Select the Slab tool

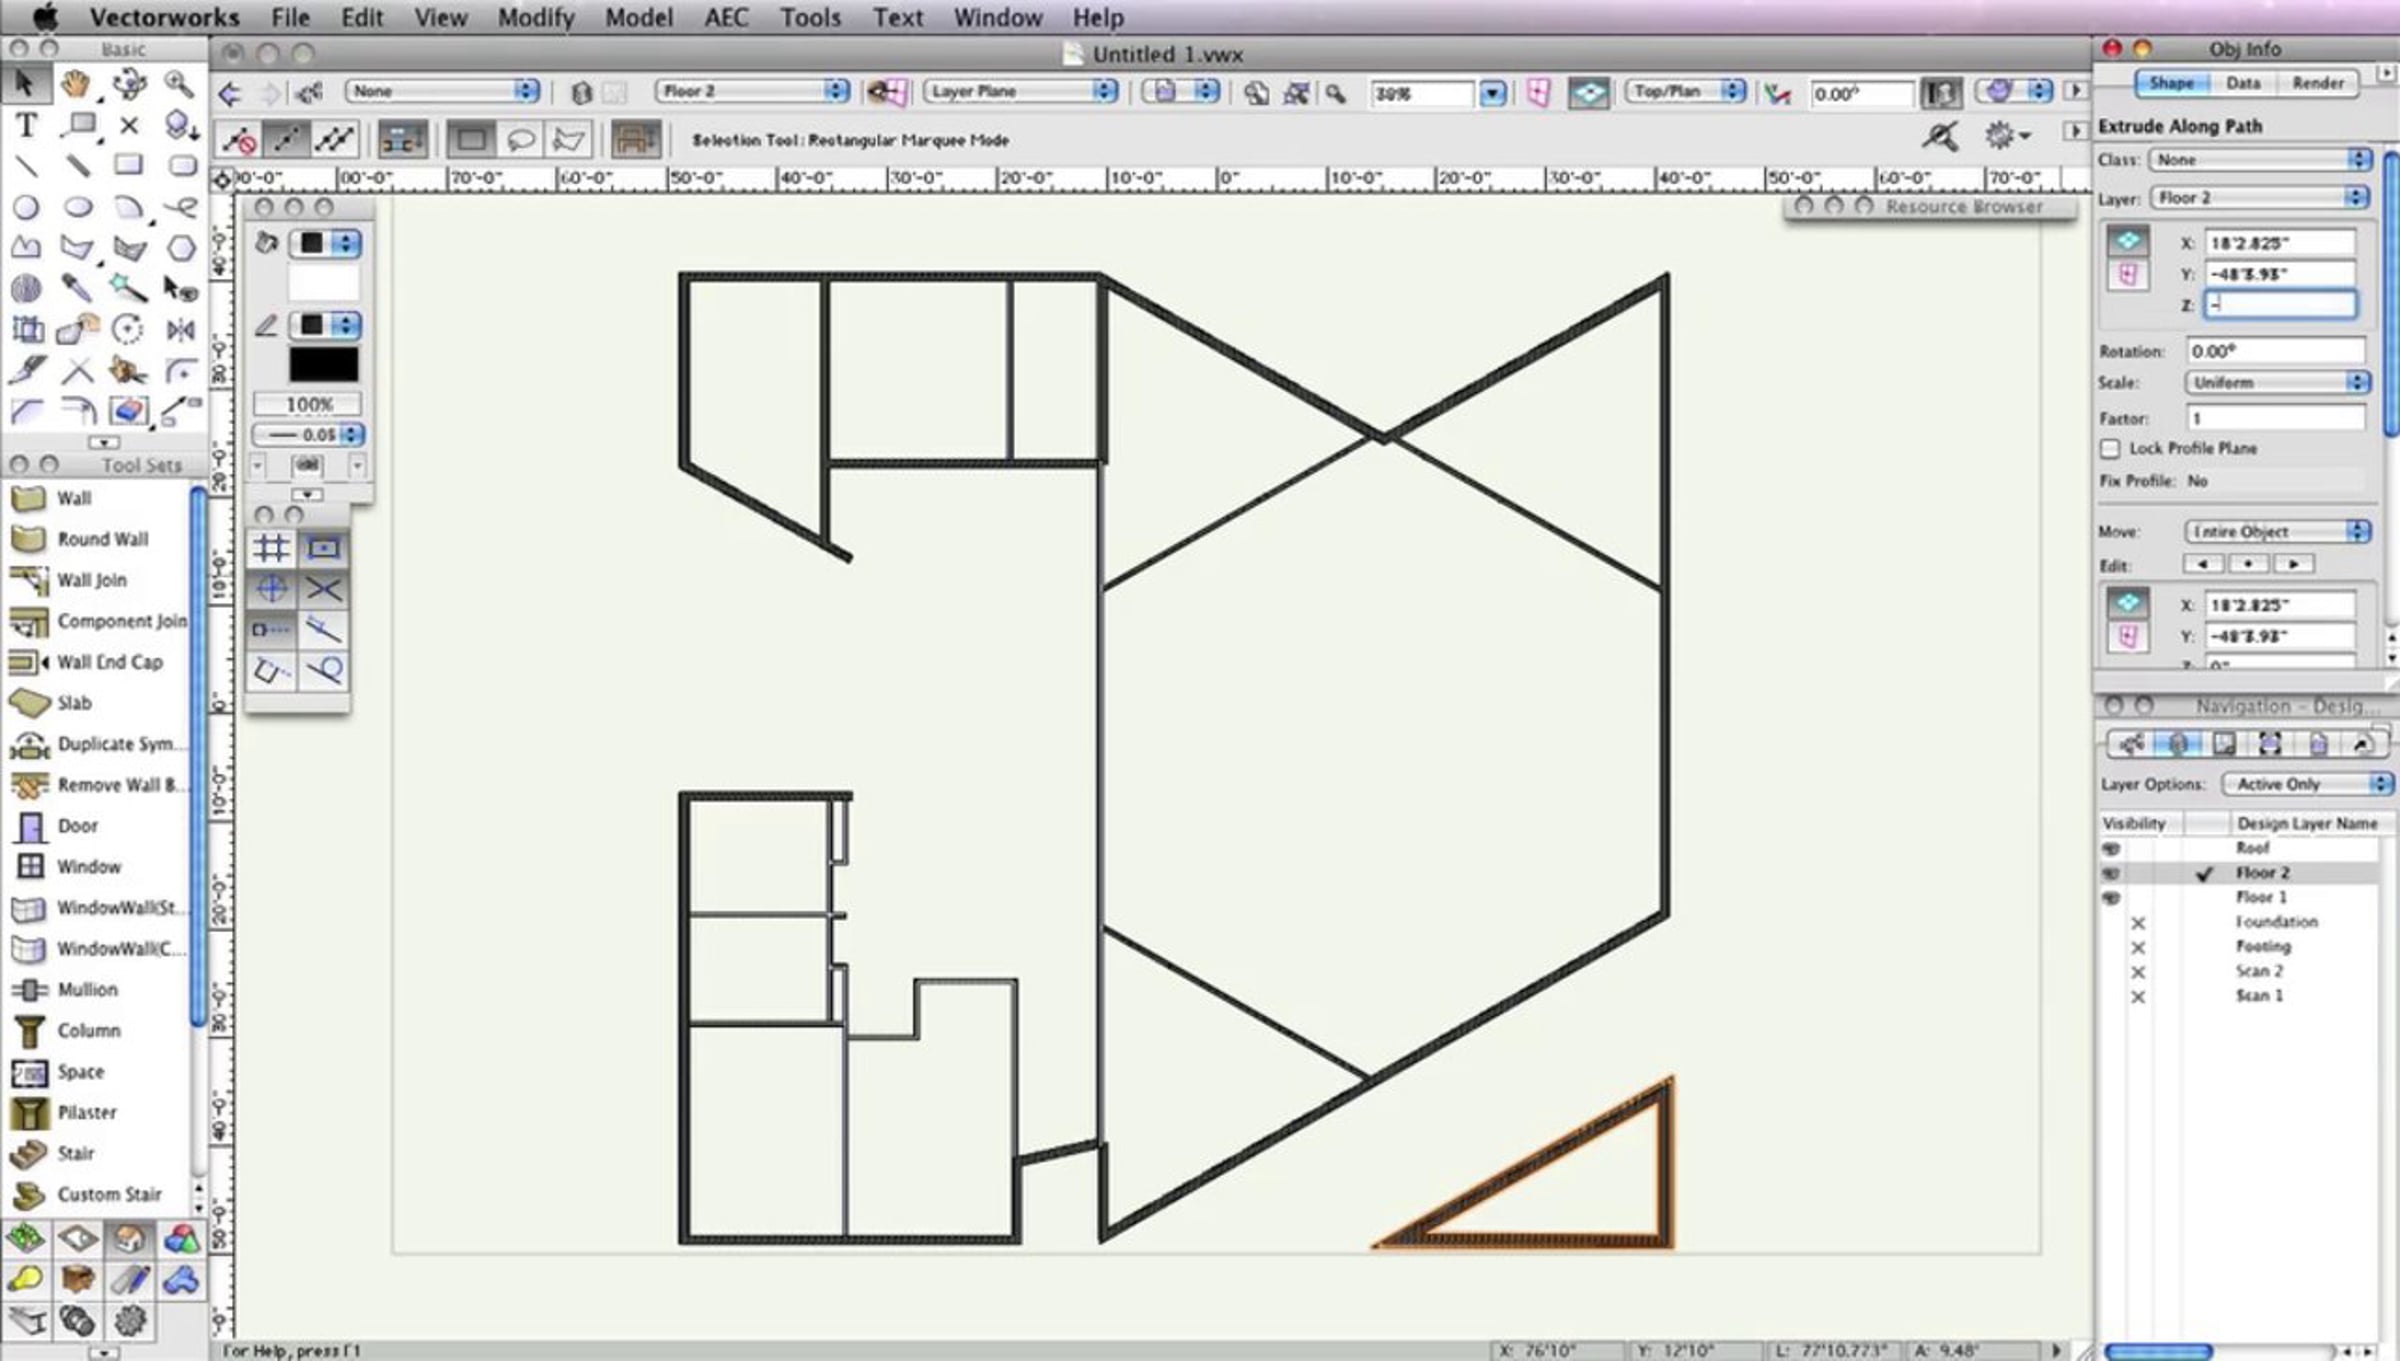coord(74,703)
